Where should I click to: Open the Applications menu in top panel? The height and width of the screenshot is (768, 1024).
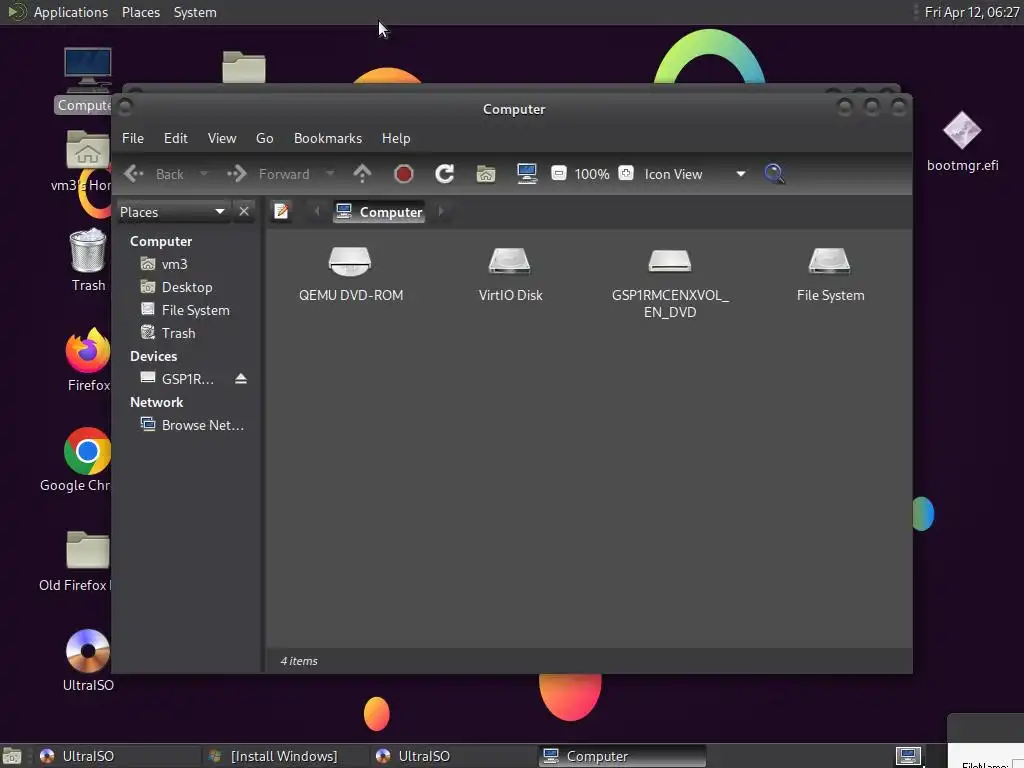pyautogui.click(x=71, y=12)
